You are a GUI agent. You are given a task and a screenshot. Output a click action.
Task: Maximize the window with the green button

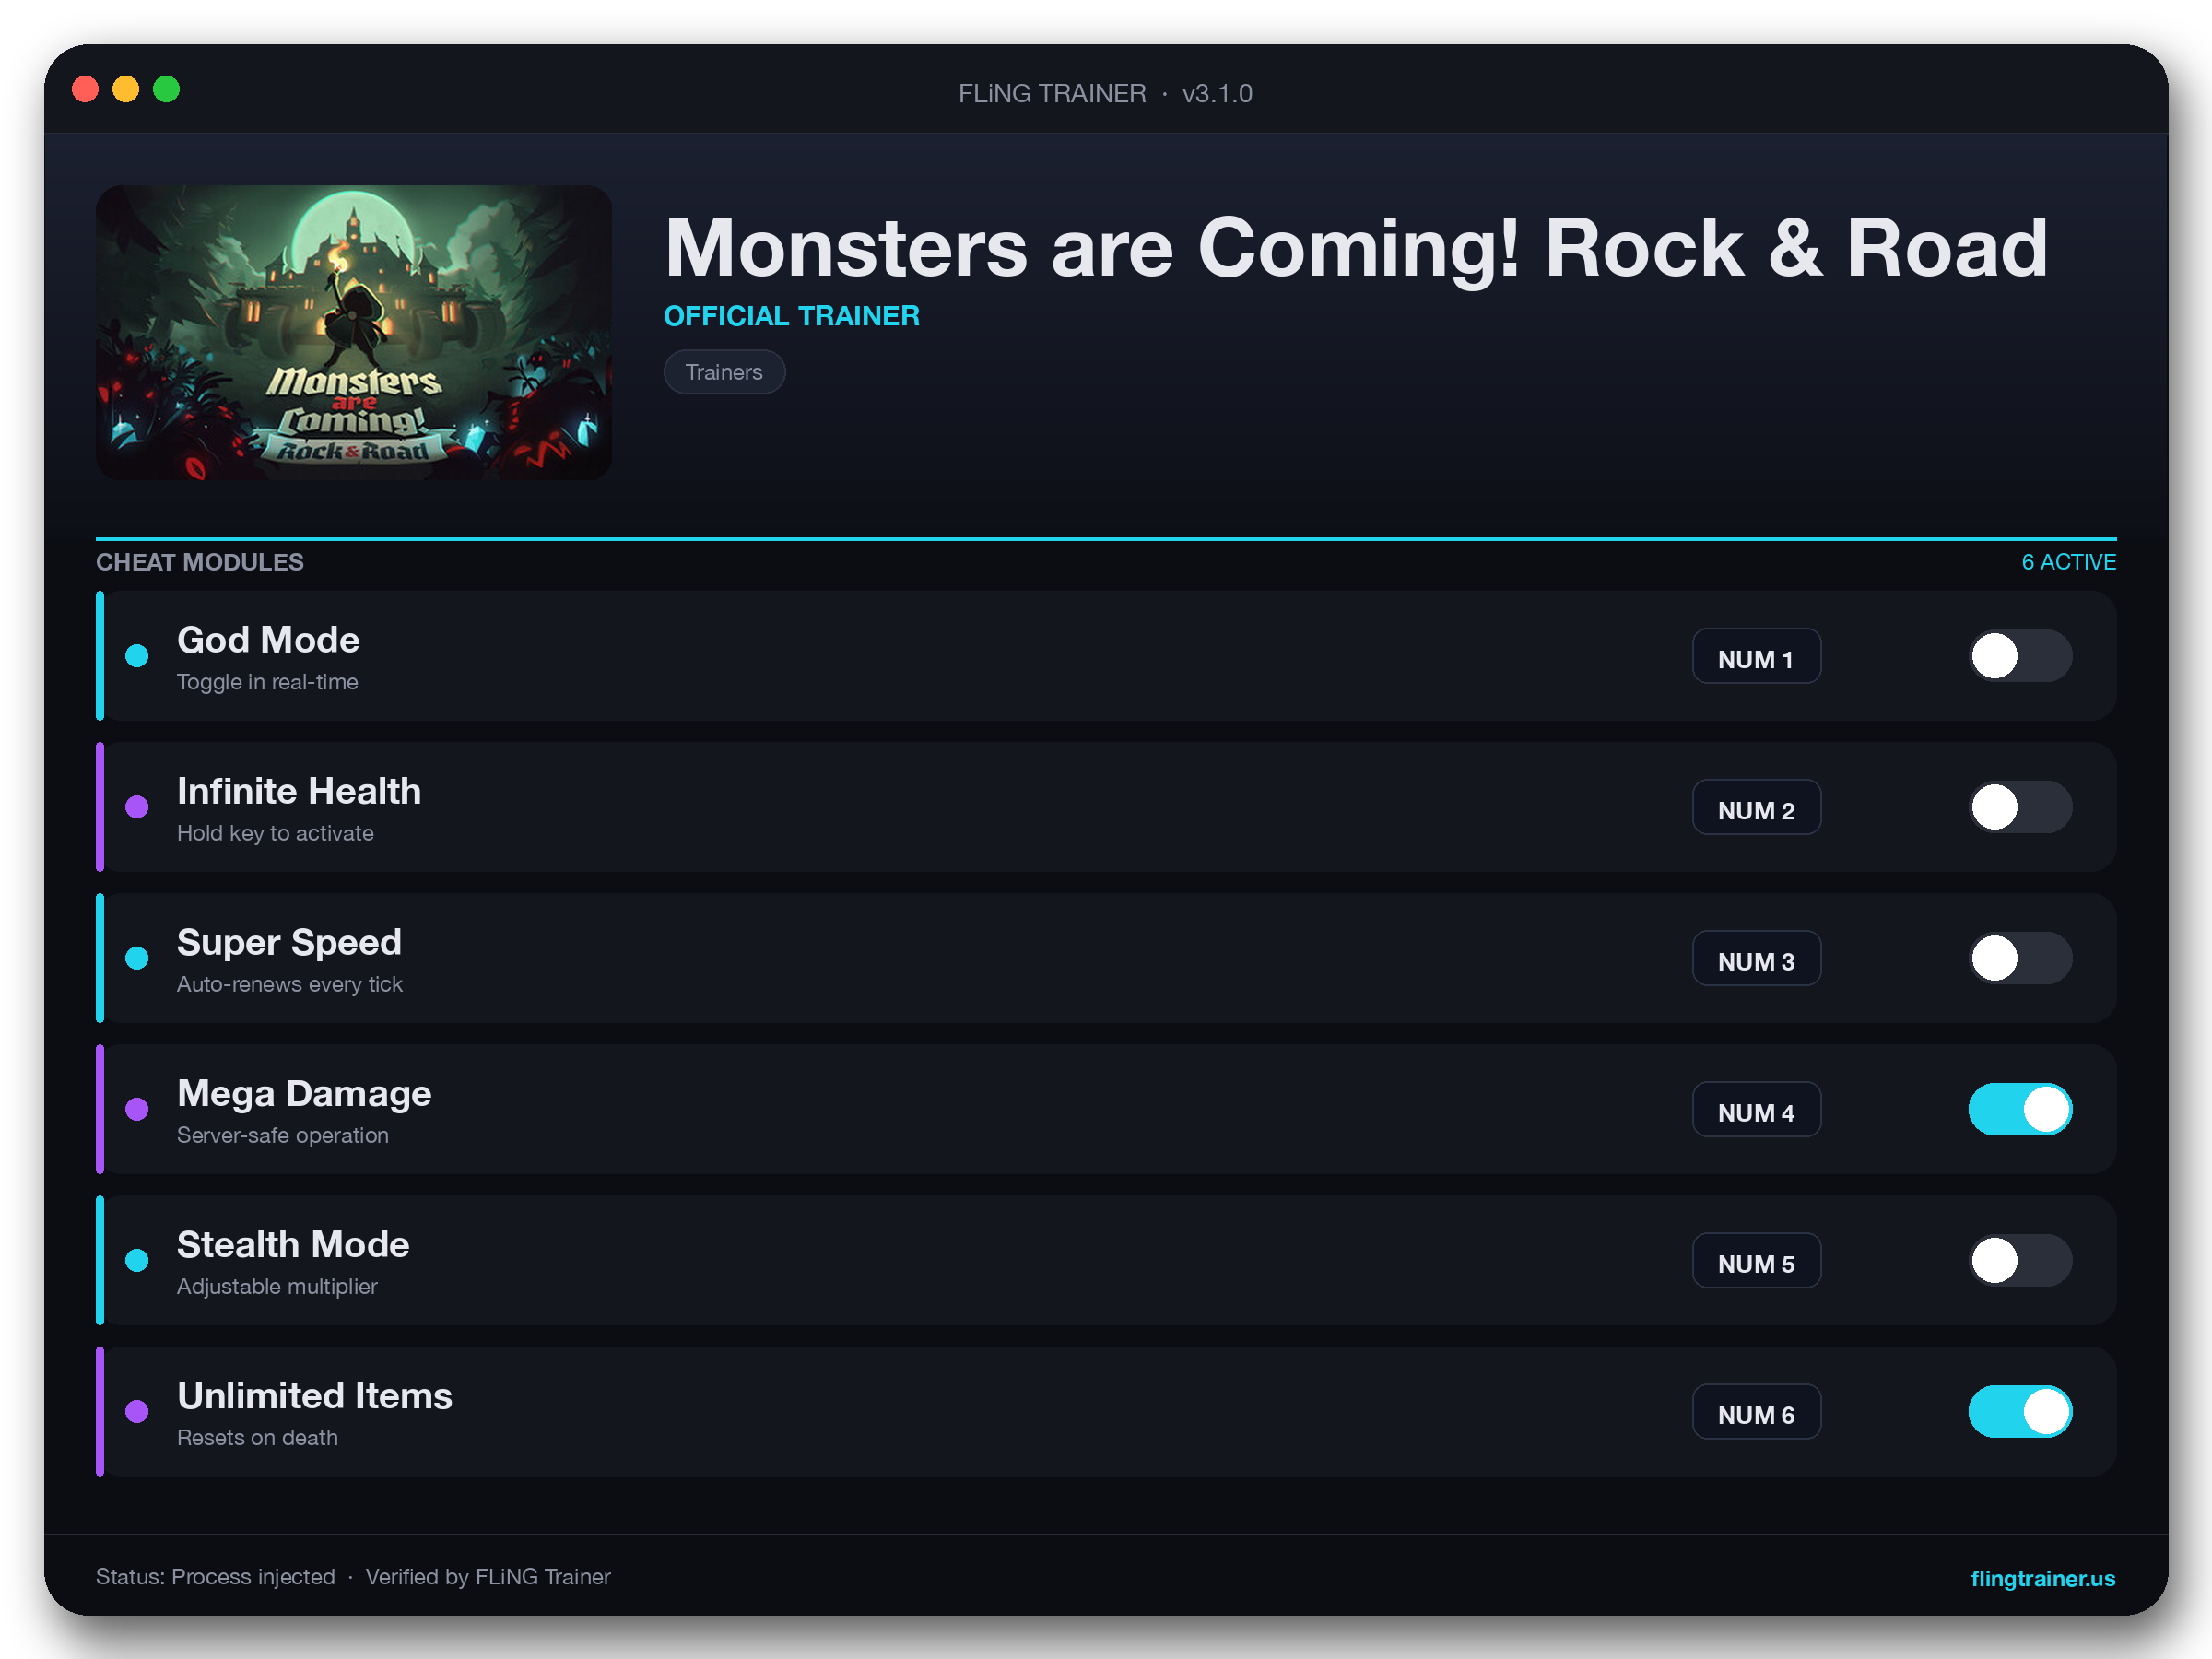tap(166, 90)
